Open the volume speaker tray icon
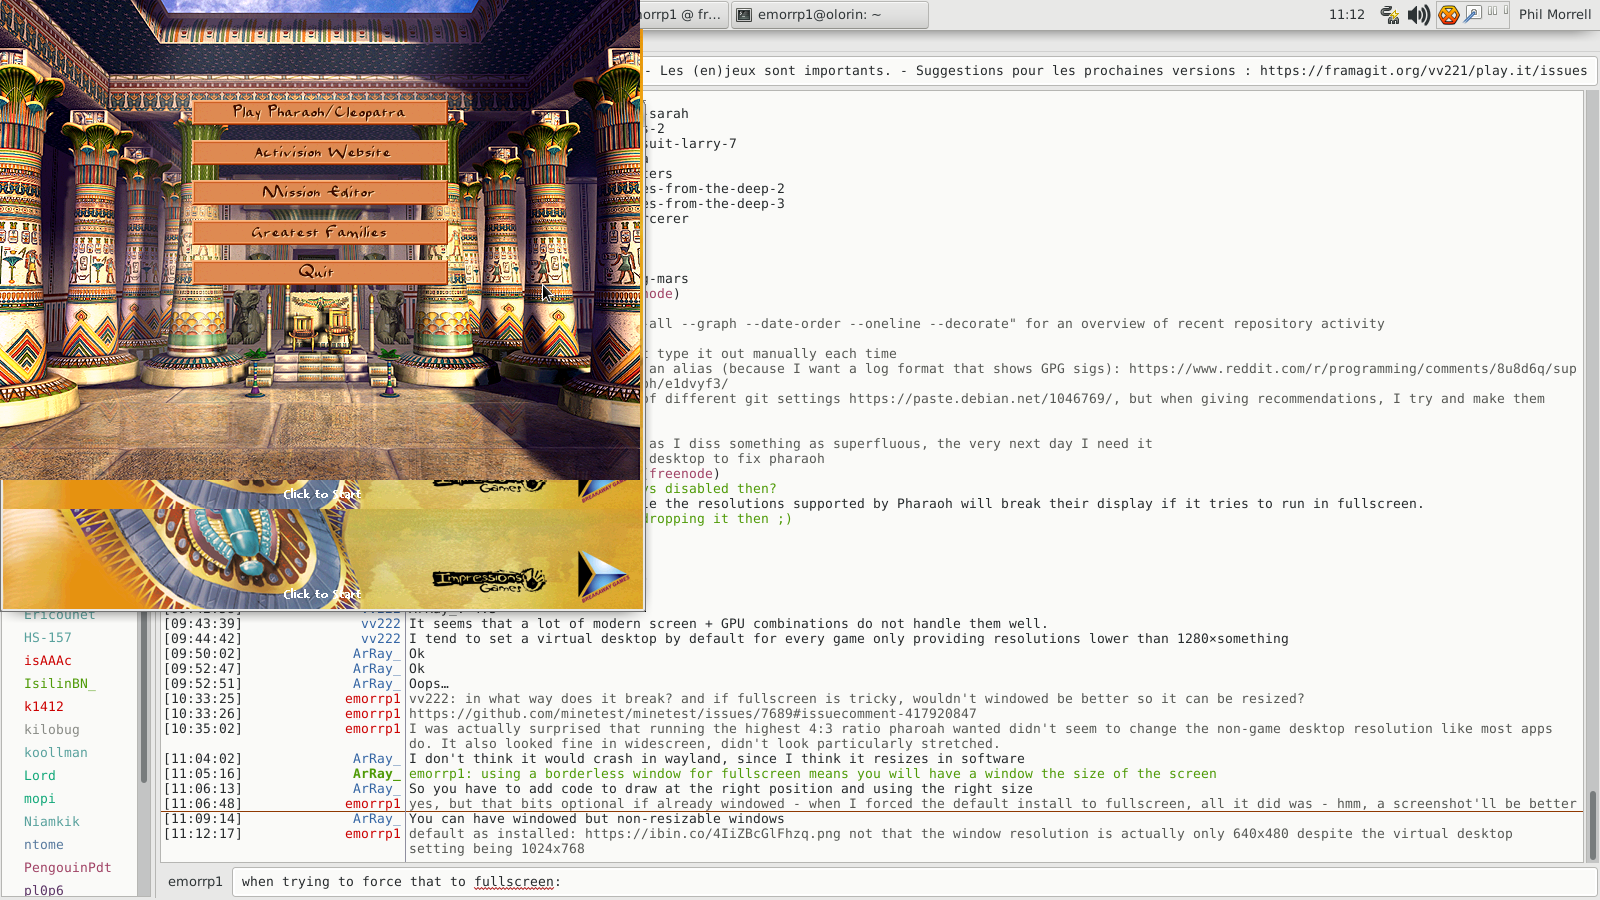The height and width of the screenshot is (900, 1600). pyautogui.click(x=1418, y=14)
